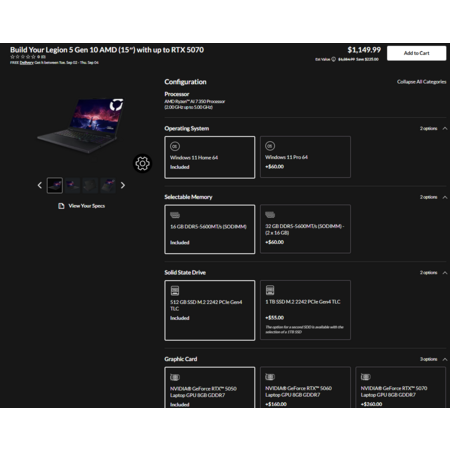This screenshot has height=450, width=450.
Task: Click Collapse All Categories link
Action: (421, 82)
